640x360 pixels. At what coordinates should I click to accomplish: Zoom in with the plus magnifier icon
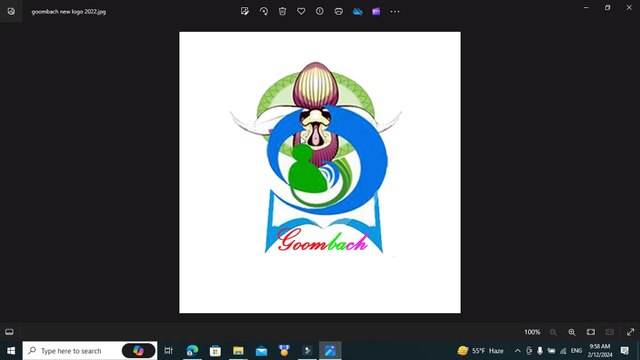coord(572,332)
